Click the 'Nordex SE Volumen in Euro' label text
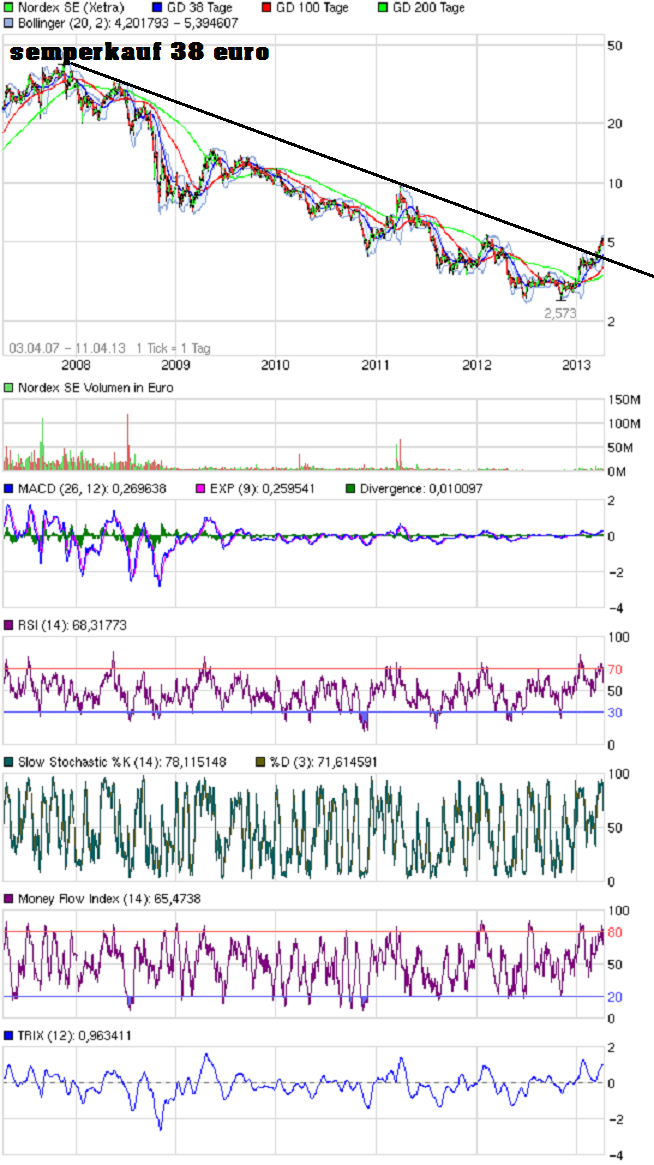 [x=96, y=387]
